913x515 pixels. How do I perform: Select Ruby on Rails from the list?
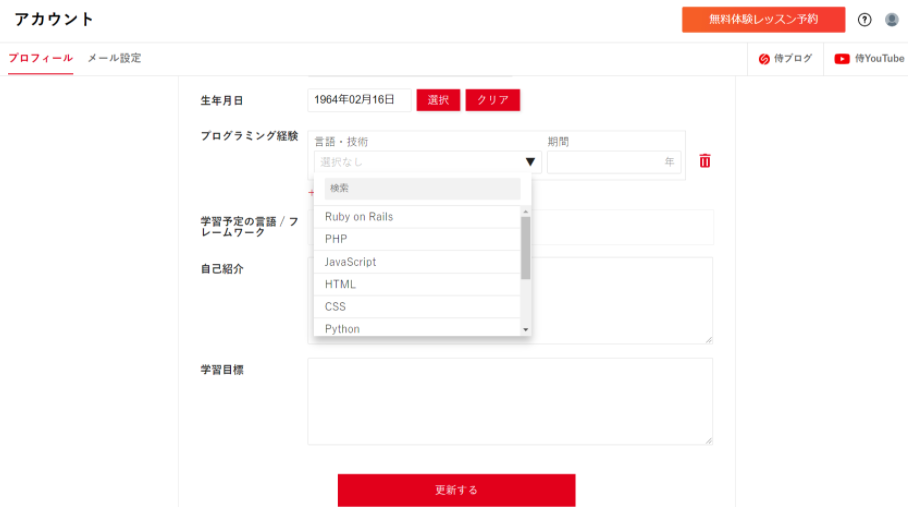pos(359,217)
